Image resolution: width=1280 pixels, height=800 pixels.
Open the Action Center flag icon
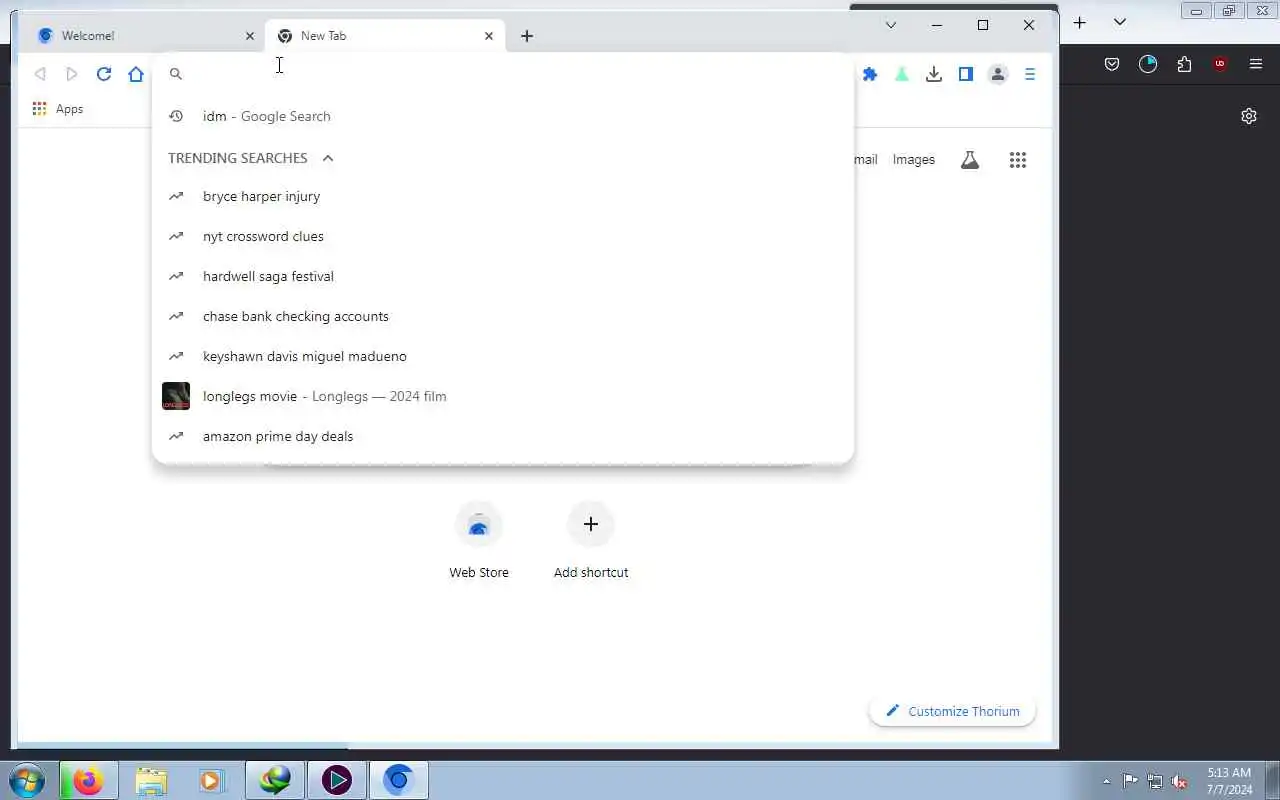1130,782
